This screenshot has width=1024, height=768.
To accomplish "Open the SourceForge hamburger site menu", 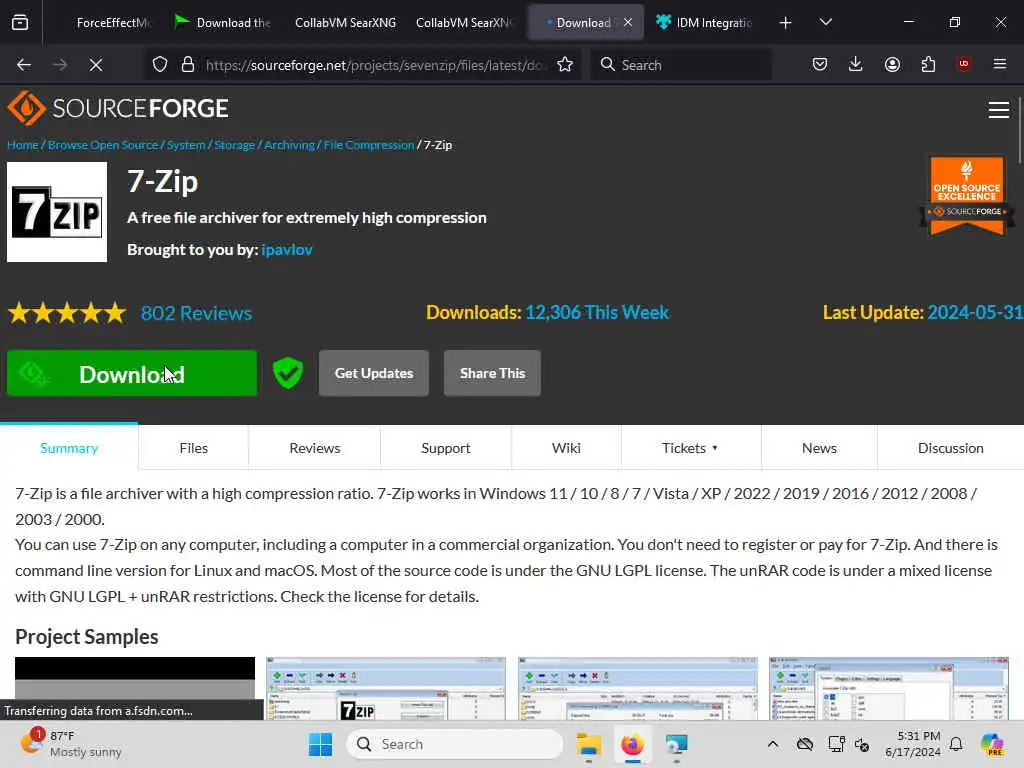I will click(999, 110).
